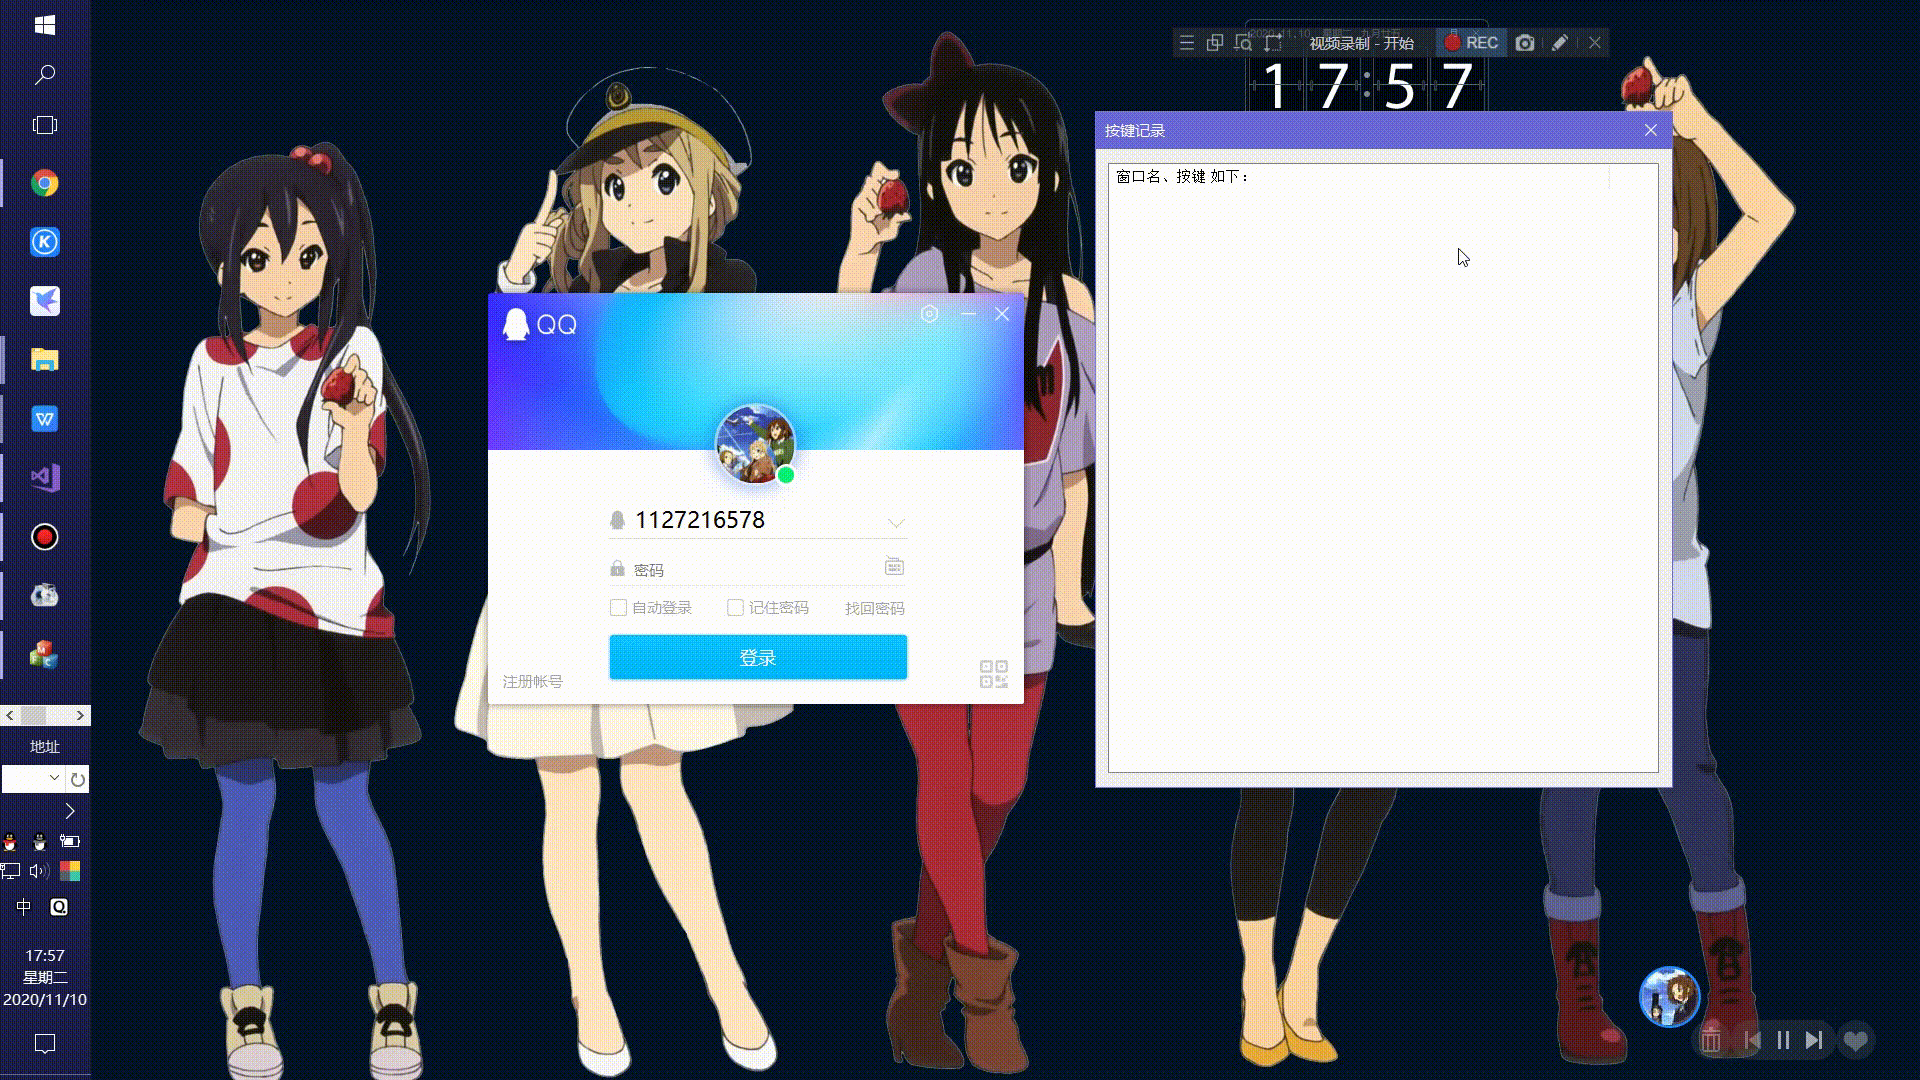Viewport: 1920px width, 1080px height.
Task: Open Task View on the taskbar
Action: [44, 125]
